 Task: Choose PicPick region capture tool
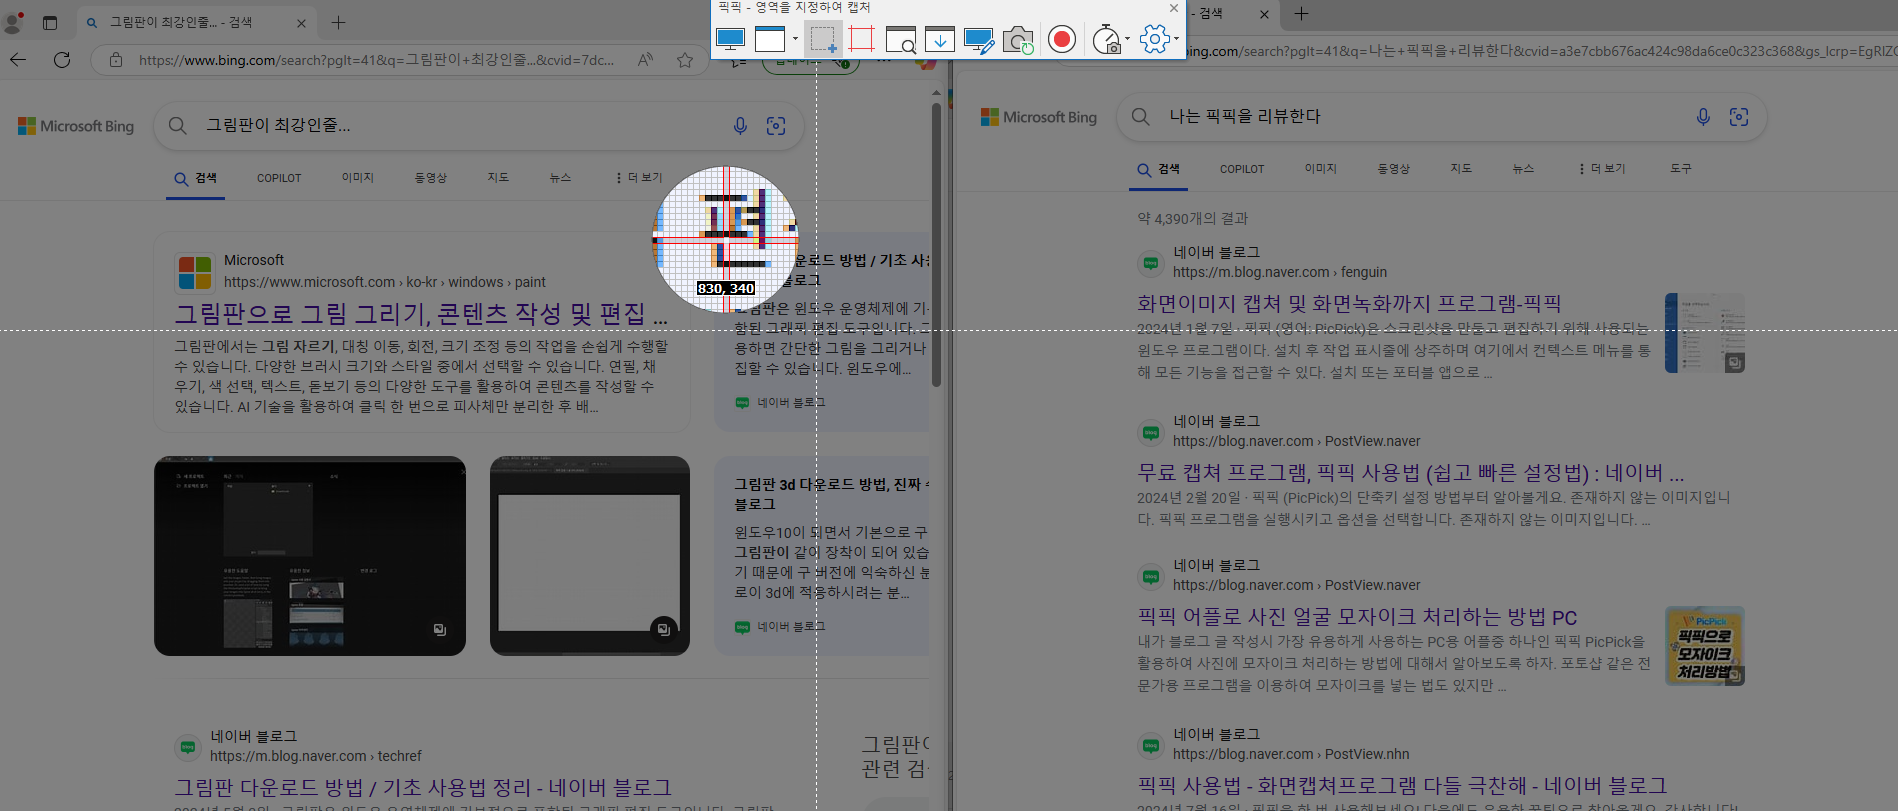pyautogui.click(x=823, y=39)
